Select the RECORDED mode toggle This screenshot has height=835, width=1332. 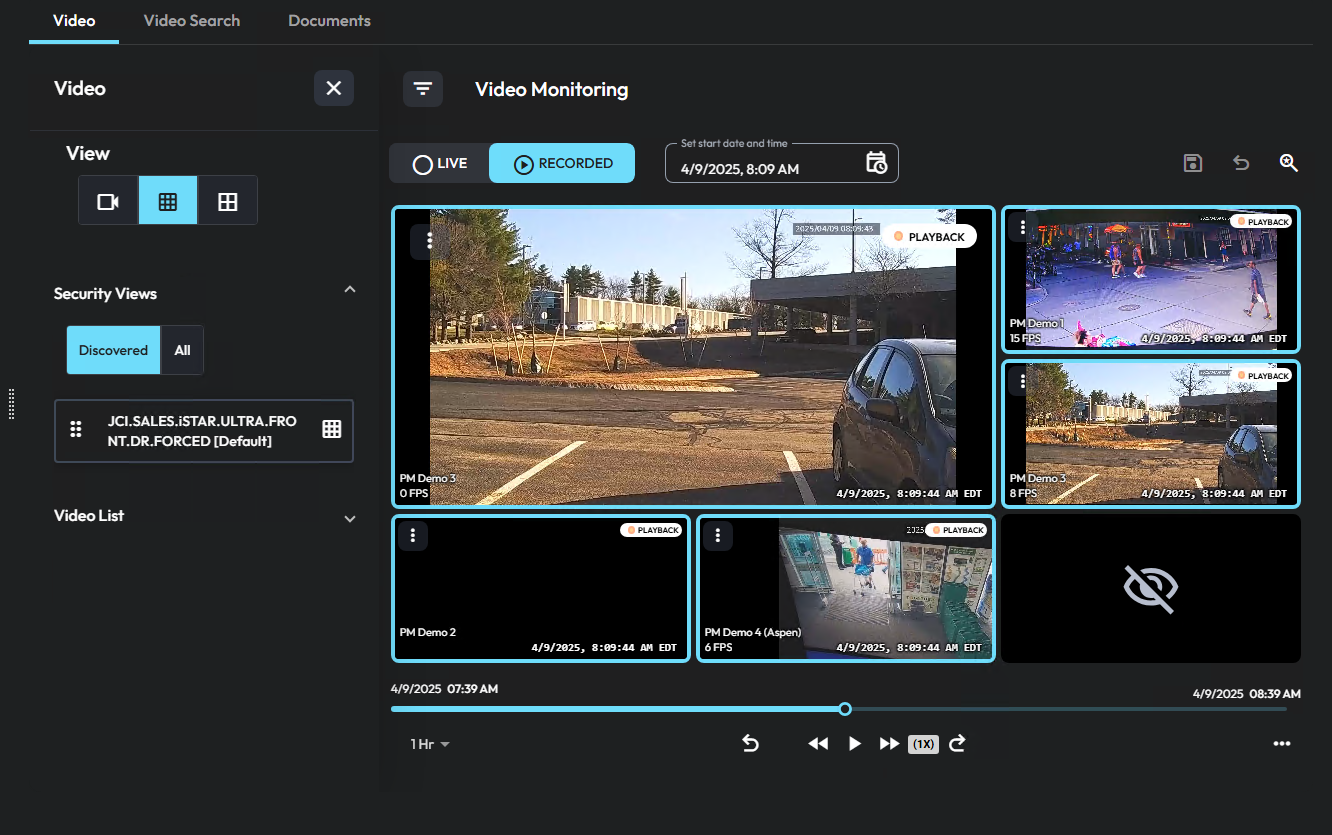point(561,162)
